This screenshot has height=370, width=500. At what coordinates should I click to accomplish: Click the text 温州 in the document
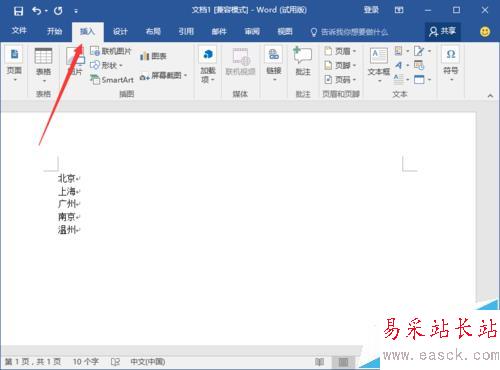(x=67, y=229)
